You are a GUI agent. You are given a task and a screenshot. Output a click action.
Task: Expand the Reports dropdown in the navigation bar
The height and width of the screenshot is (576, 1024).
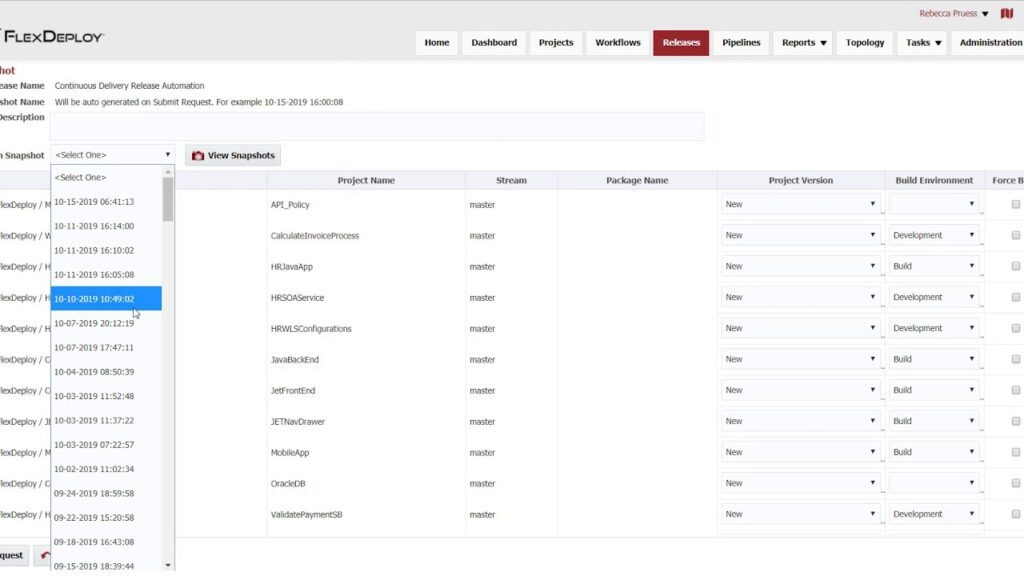(x=802, y=42)
